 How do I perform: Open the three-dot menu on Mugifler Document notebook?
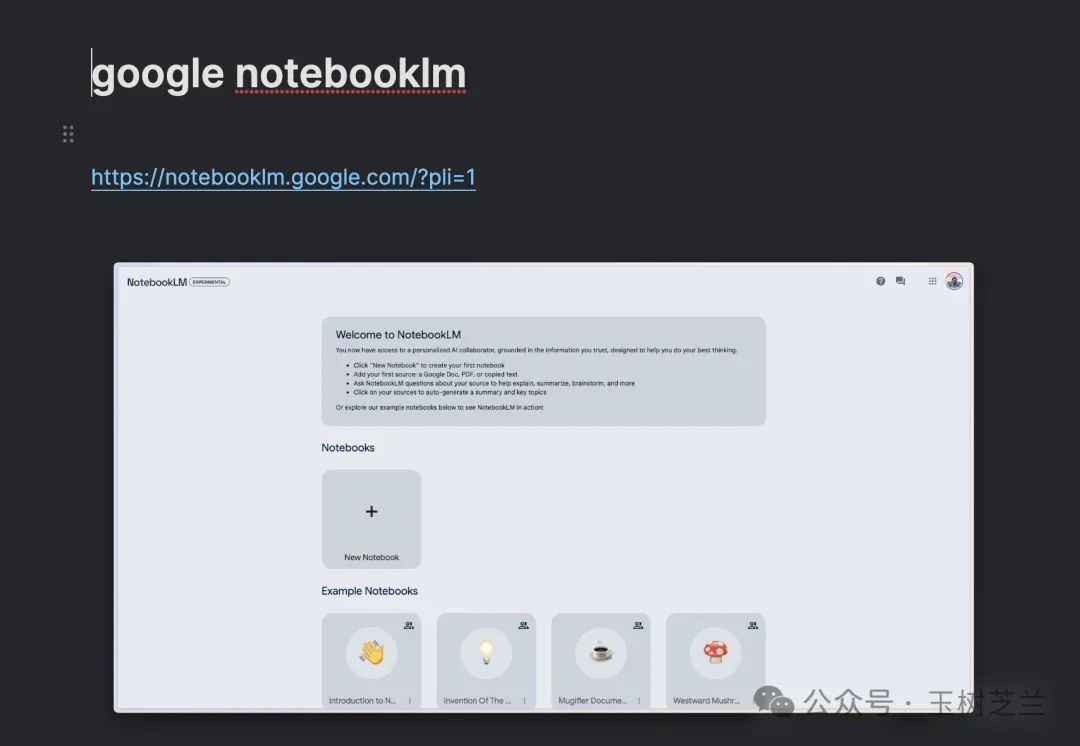[x=638, y=701]
